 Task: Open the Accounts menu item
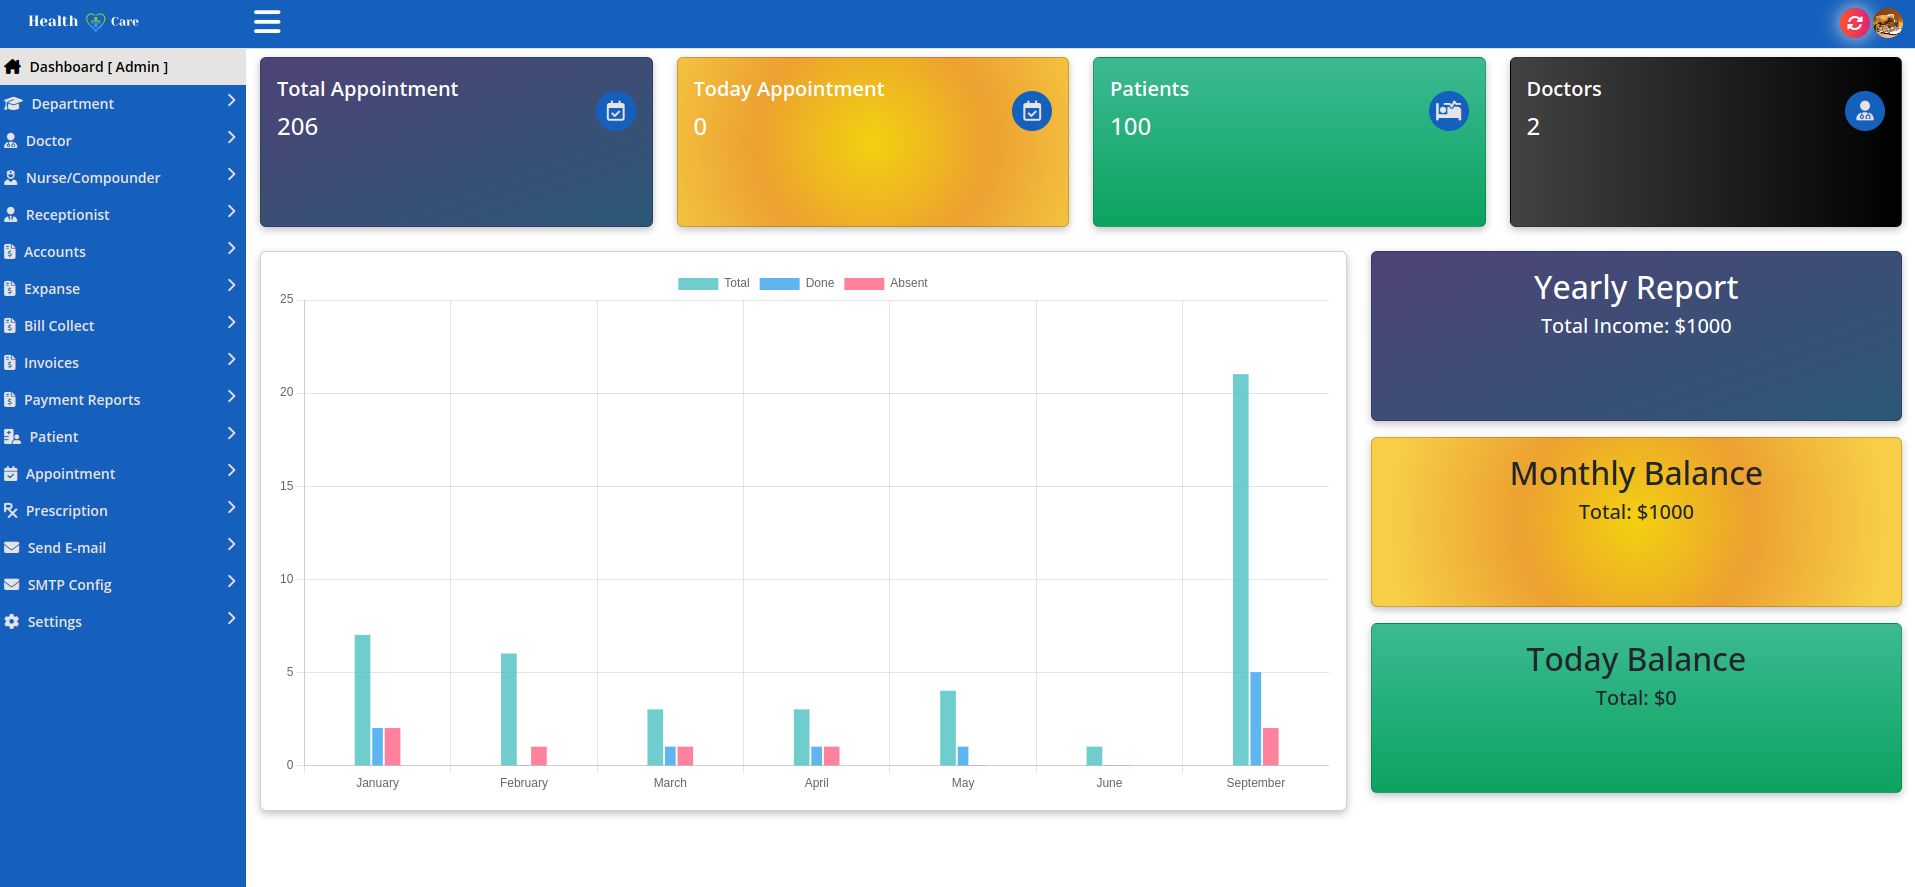point(123,252)
